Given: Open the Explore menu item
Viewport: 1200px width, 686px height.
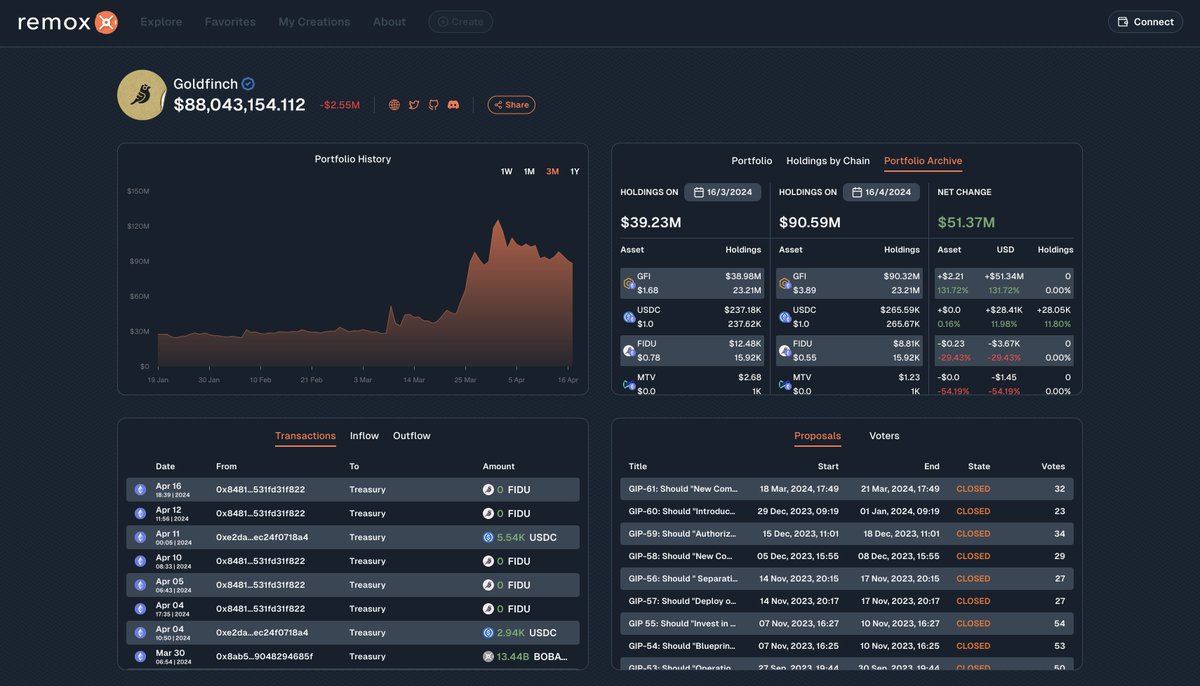Looking at the screenshot, I should [160, 20].
